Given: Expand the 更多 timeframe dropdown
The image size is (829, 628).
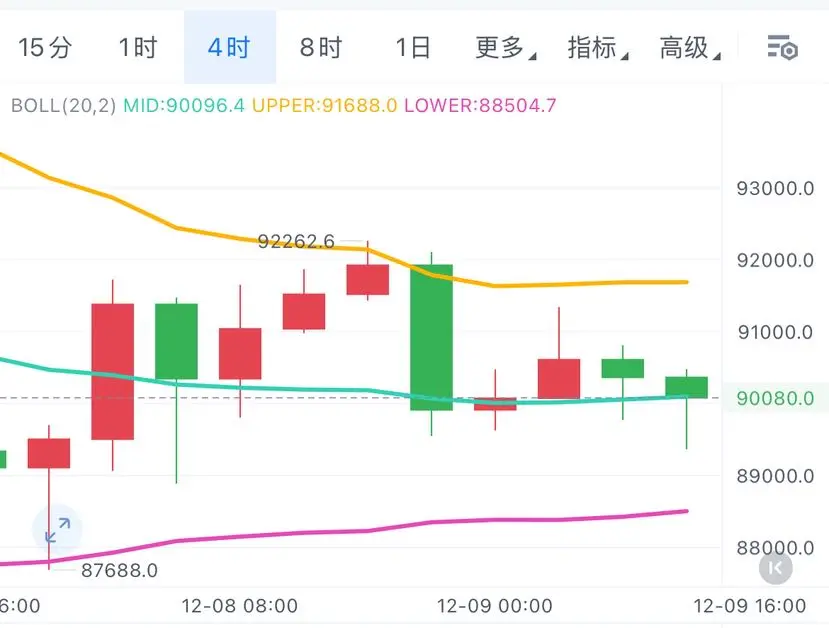Looking at the screenshot, I should [505, 48].
